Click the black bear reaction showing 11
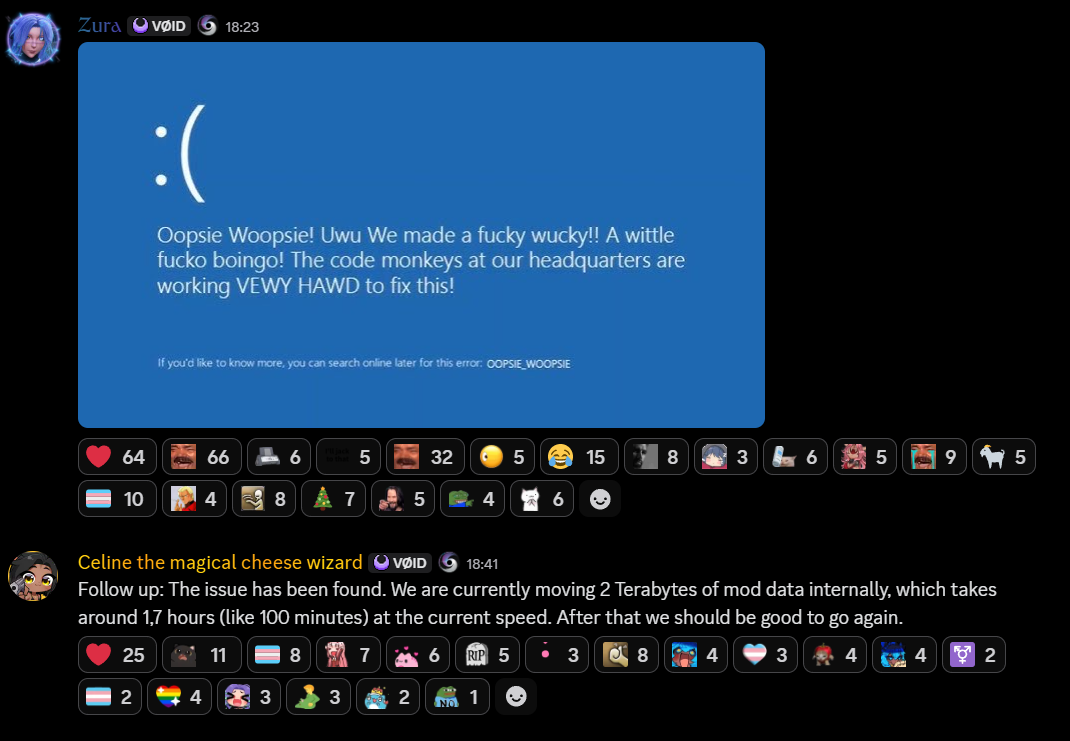Image resolution: width=1070 pixels, height=741 pixels. [x=201, y=654]
